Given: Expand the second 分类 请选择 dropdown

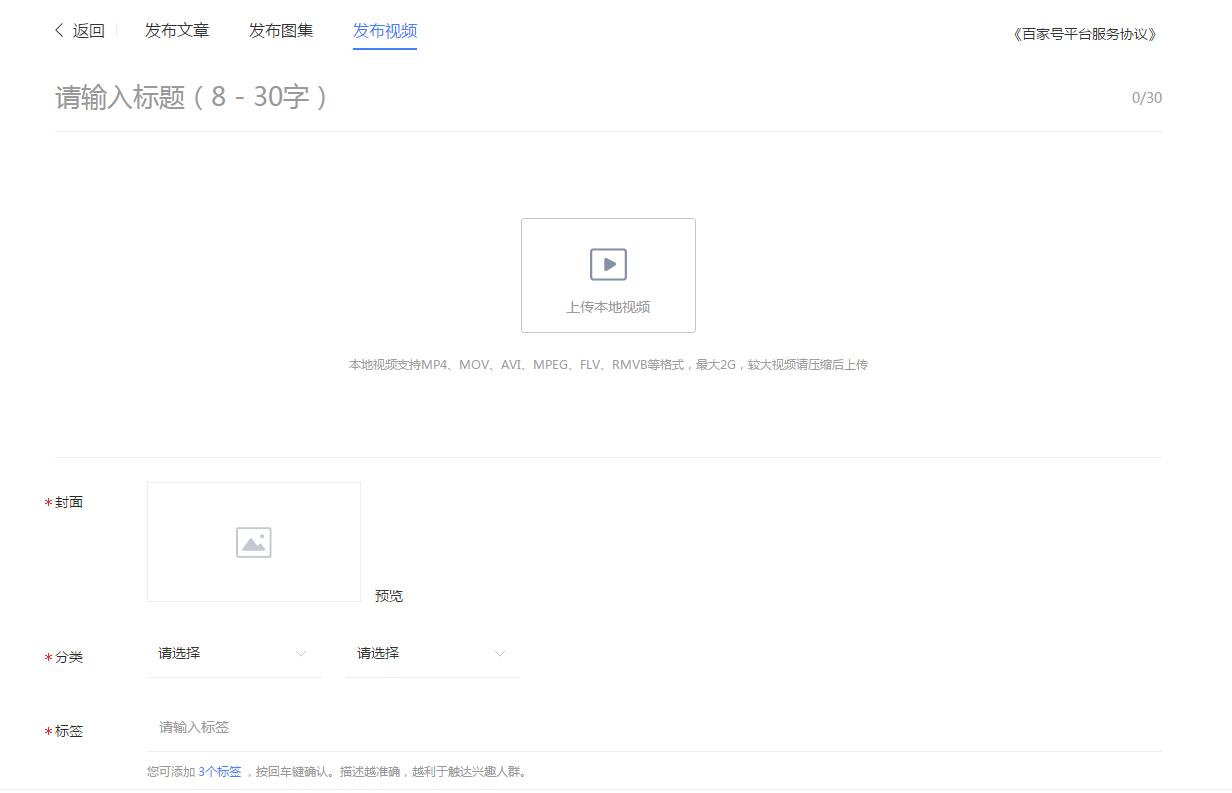Looking at the screenshot, I should pyautogui.click(x=432, y=653).
